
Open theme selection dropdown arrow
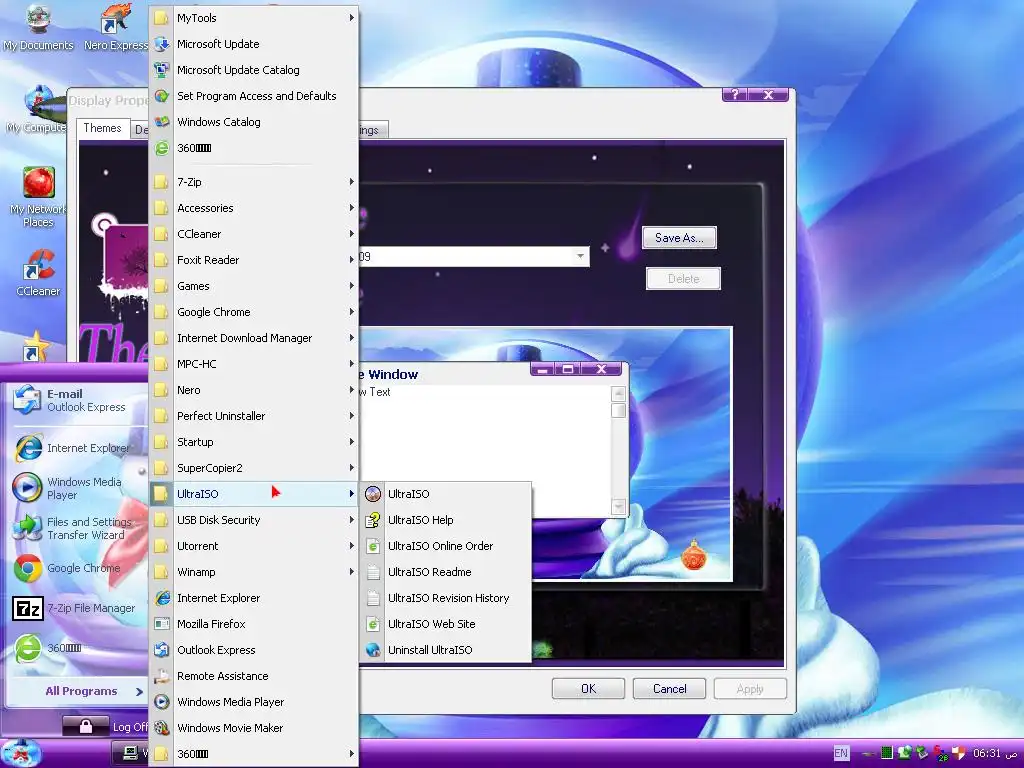(580, 257)
